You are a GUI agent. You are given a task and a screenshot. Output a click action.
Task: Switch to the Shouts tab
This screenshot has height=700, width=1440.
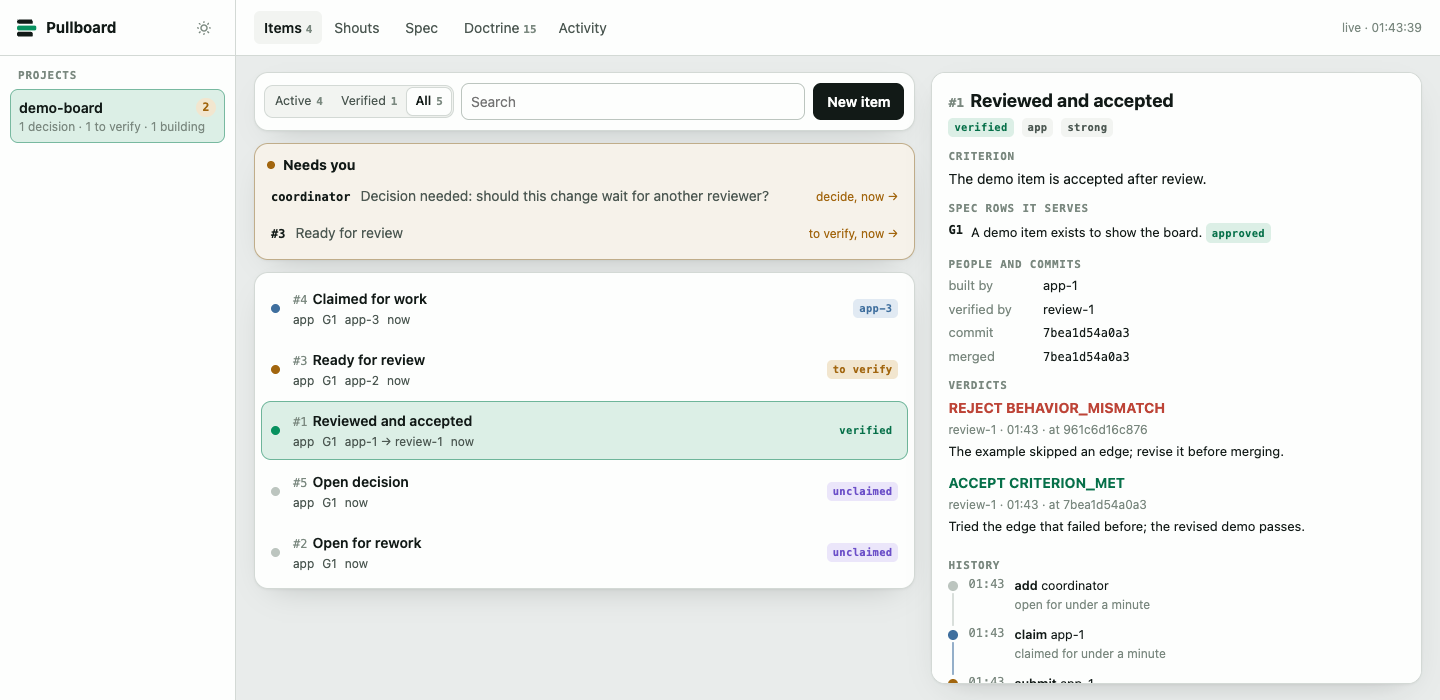tap(357, 28)
